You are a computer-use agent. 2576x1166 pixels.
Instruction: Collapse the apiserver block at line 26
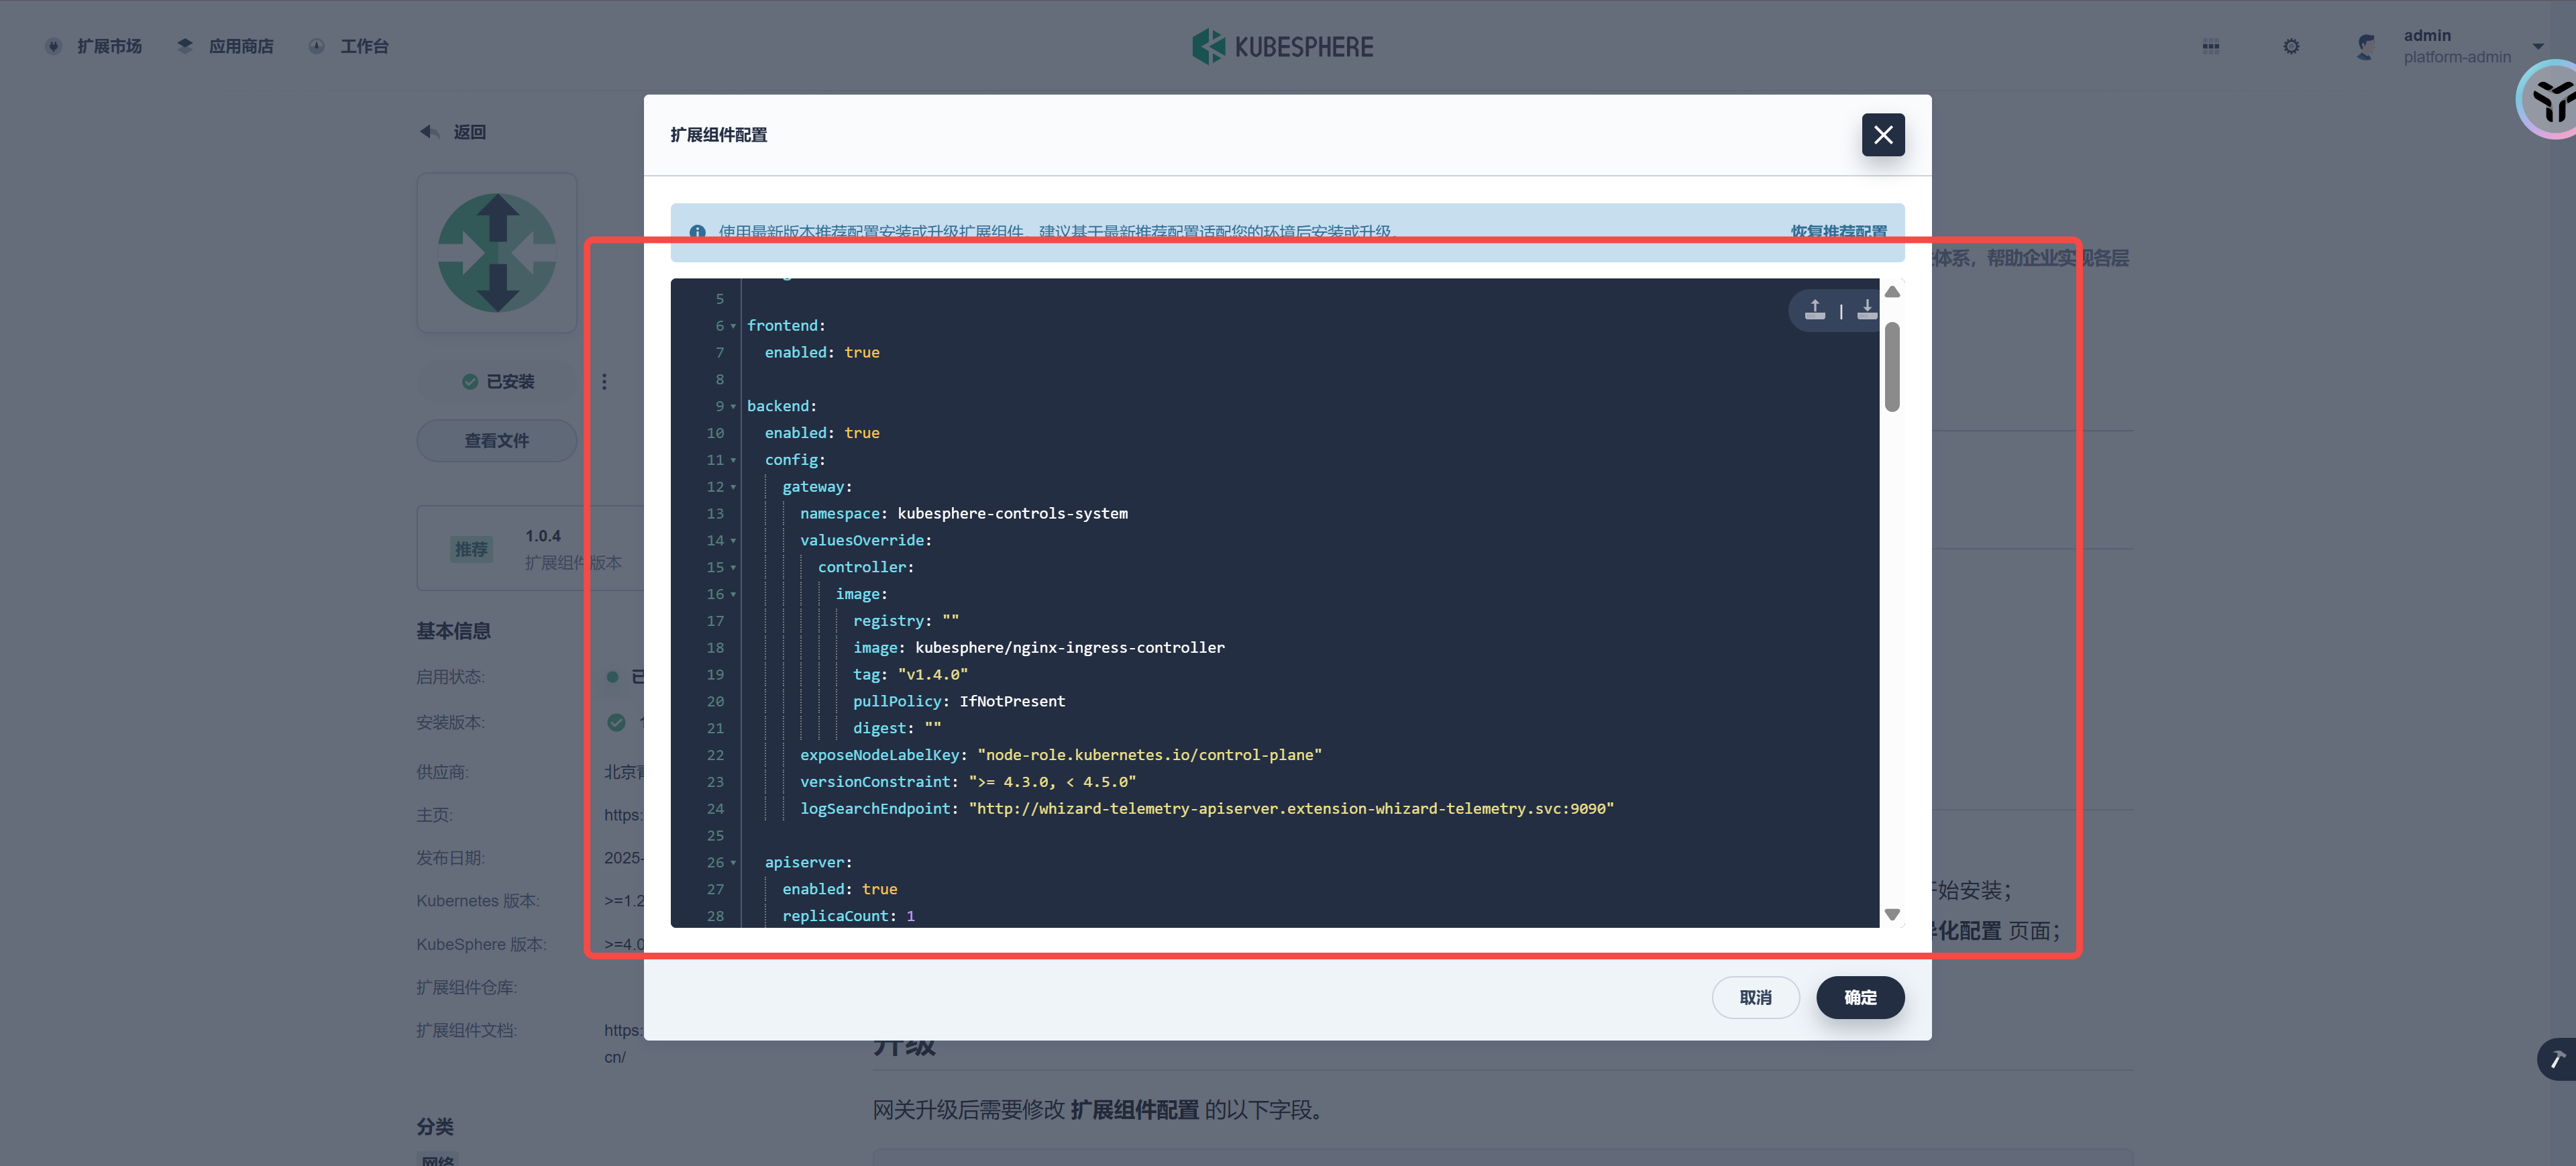click(733, 862)
